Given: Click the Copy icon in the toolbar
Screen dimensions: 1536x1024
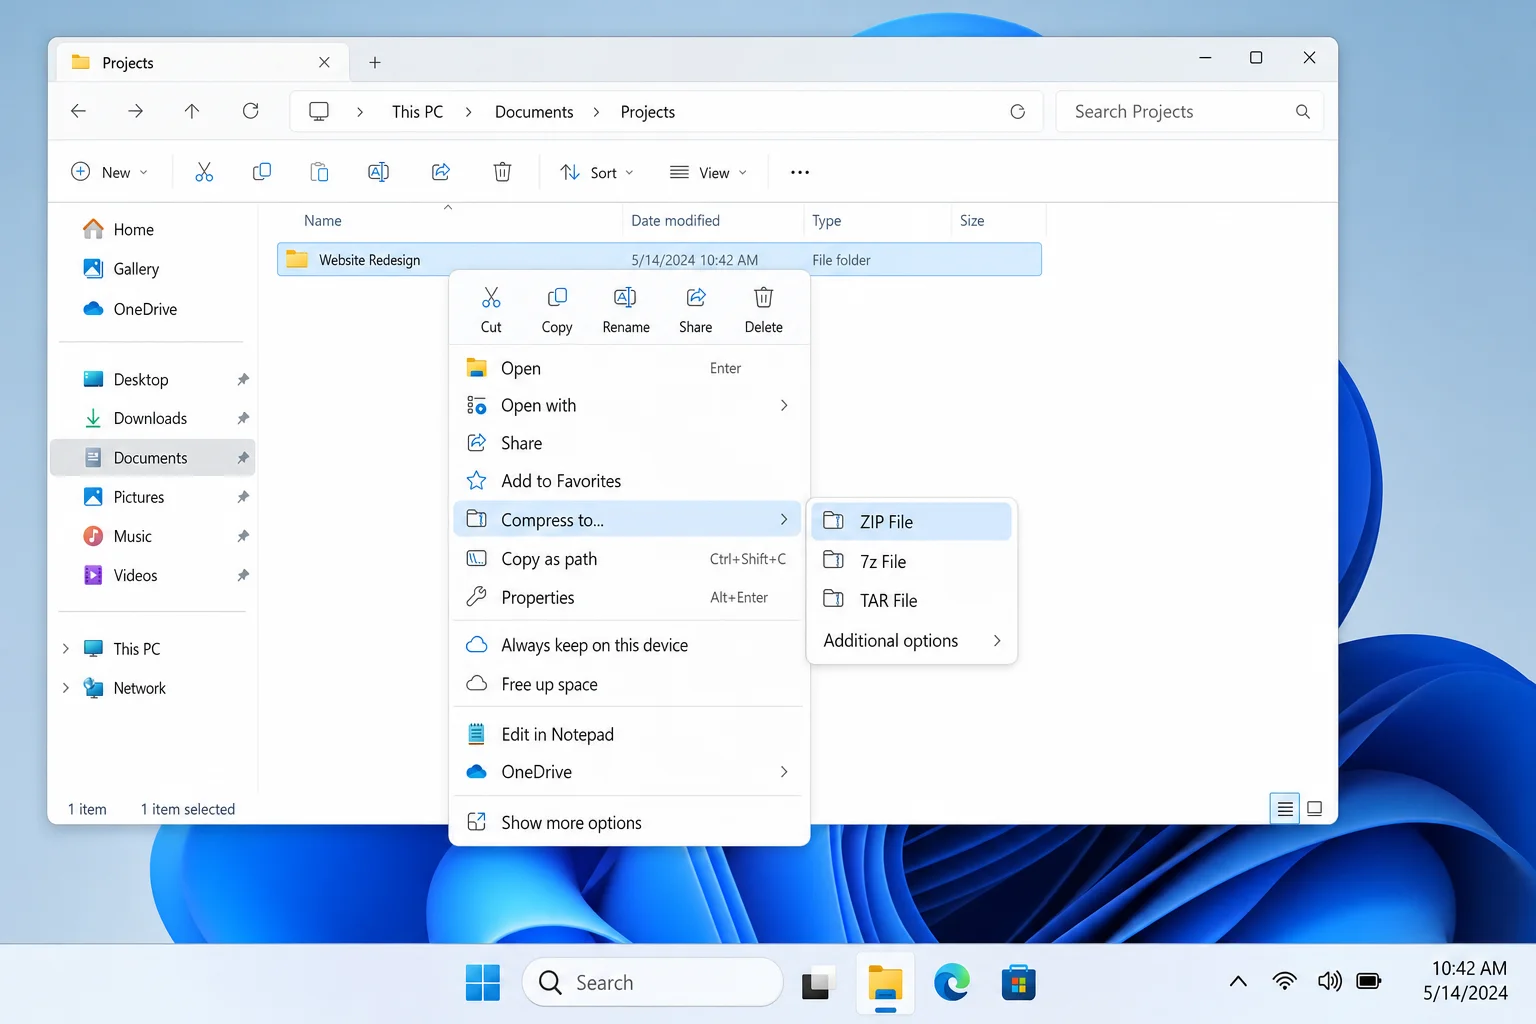Looking at the screenshot, I should tap(262, 172).
